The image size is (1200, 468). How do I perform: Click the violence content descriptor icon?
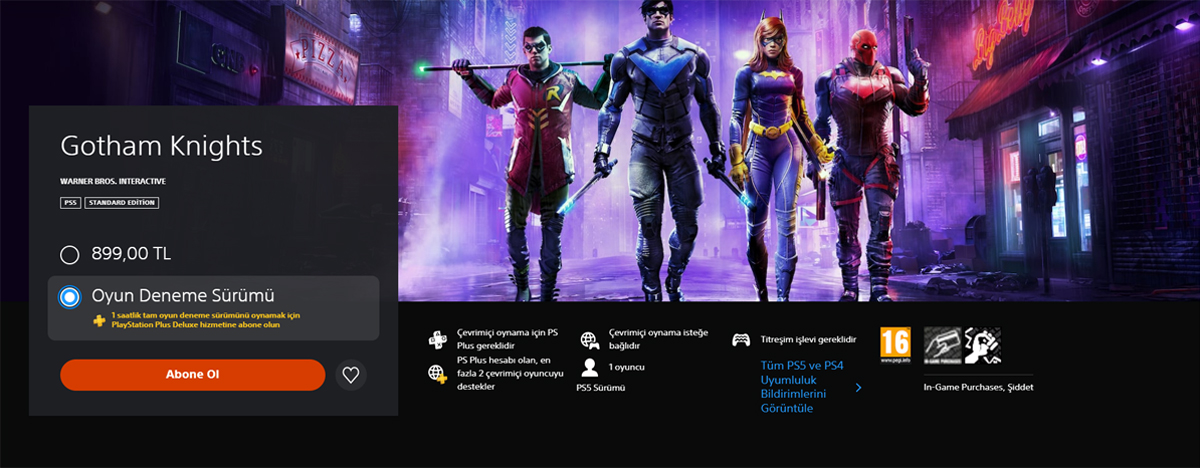coord(982,345)
